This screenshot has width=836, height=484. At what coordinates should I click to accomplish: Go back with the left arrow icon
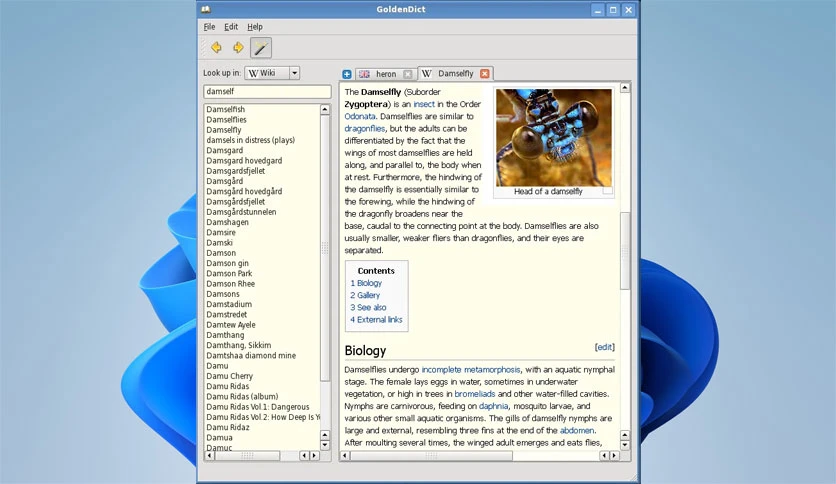(216, 47)
